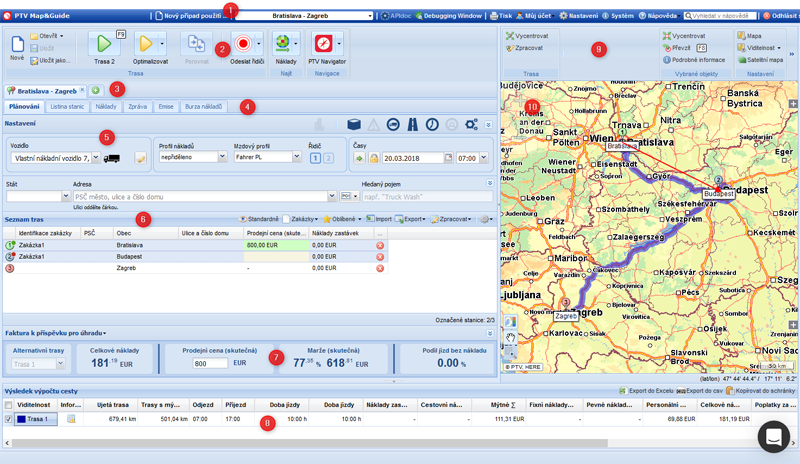The height and width of the screenshot is (464, 800).
Task: Toggle the lock button in Časy
Action: click(x=374, y=158)
